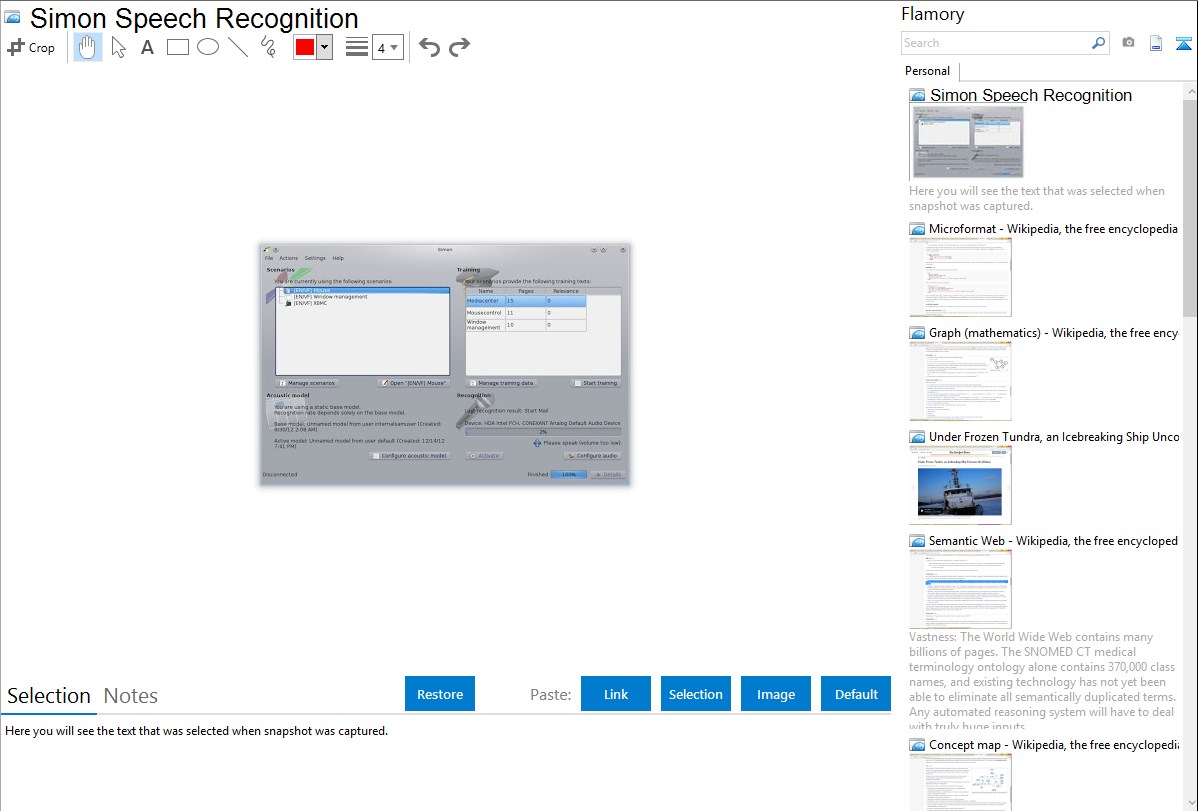Select the Crop tool
This screenshot has height=811, width=1198.
pos(31,47)
